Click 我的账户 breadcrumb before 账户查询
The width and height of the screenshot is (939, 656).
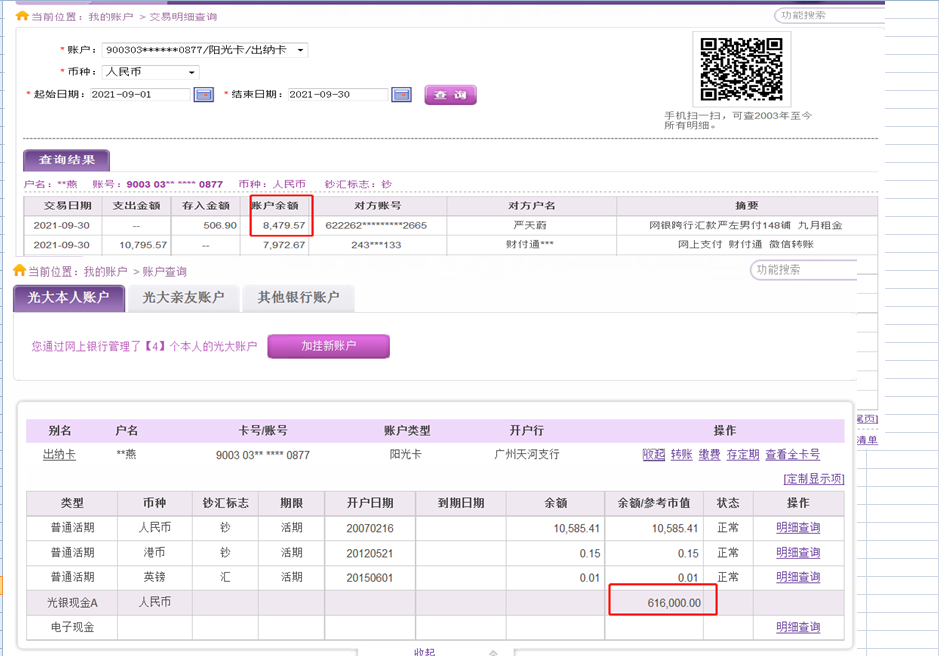[105, 272]
